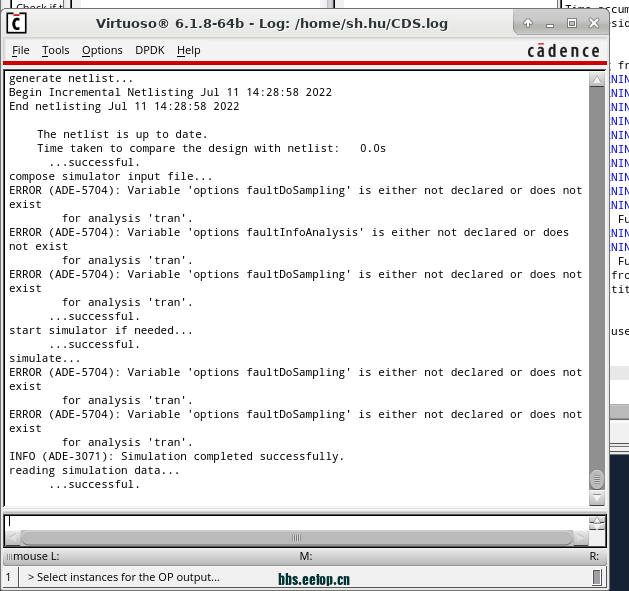
Task: Click the horizontal scrollbar right arrow
Action: (580, 538)
